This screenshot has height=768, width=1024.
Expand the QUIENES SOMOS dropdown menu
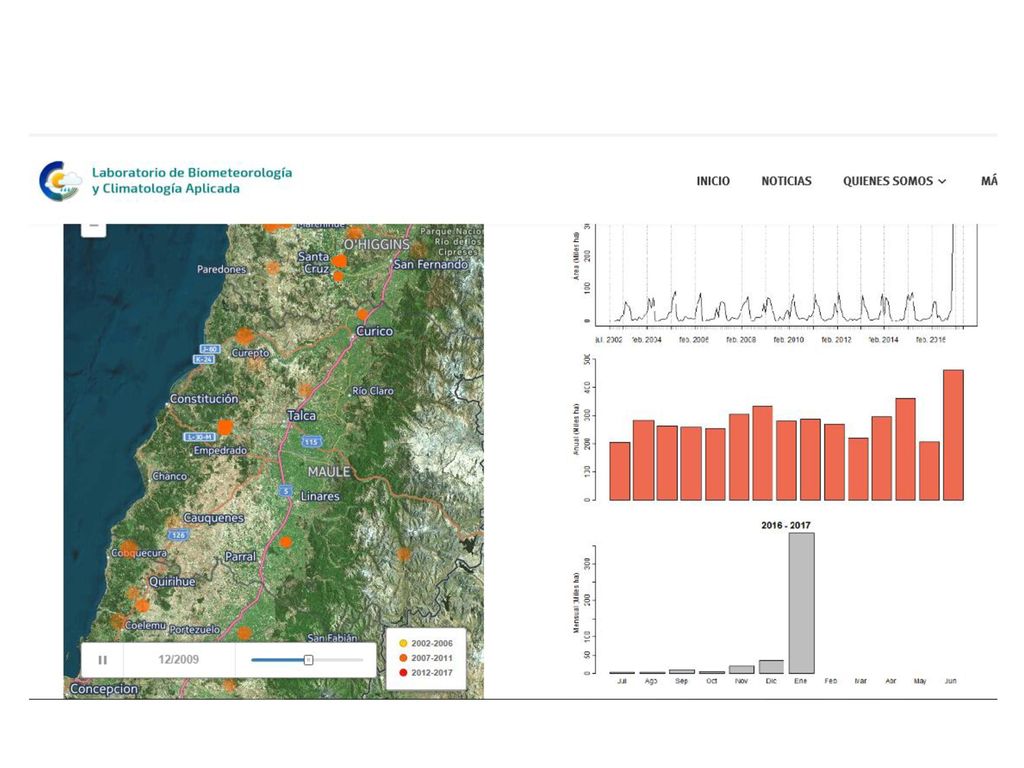[x=894, y=181]
